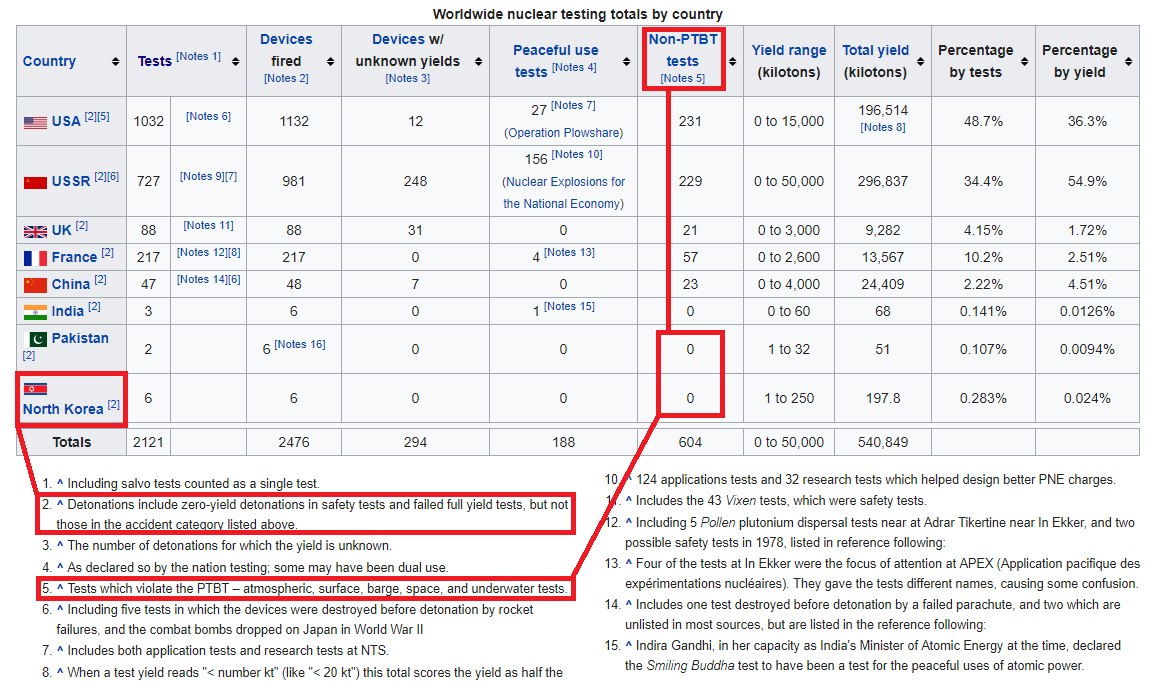Click the UK flag icon

pos(35,231)
